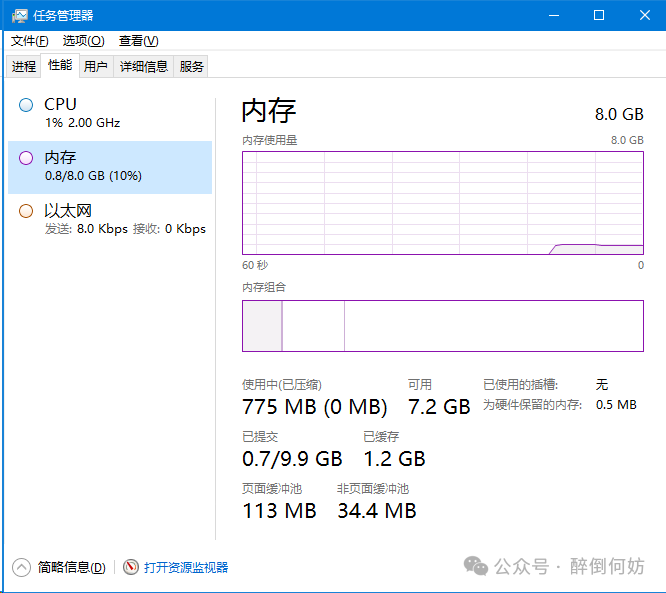Click the CPU circle indicator icon
Screen dimensions: 666x593
click(26, 105)
